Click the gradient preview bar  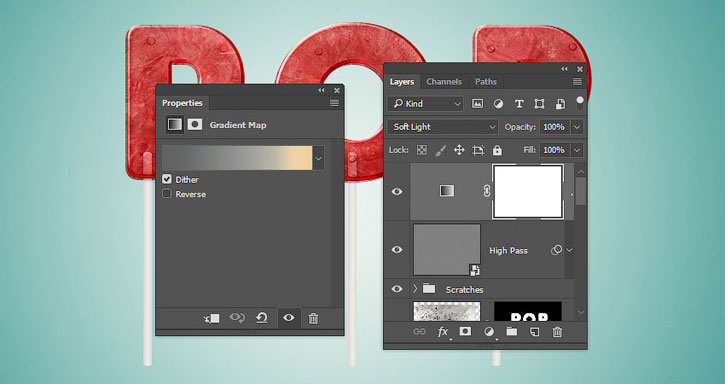tap(237, 158)
